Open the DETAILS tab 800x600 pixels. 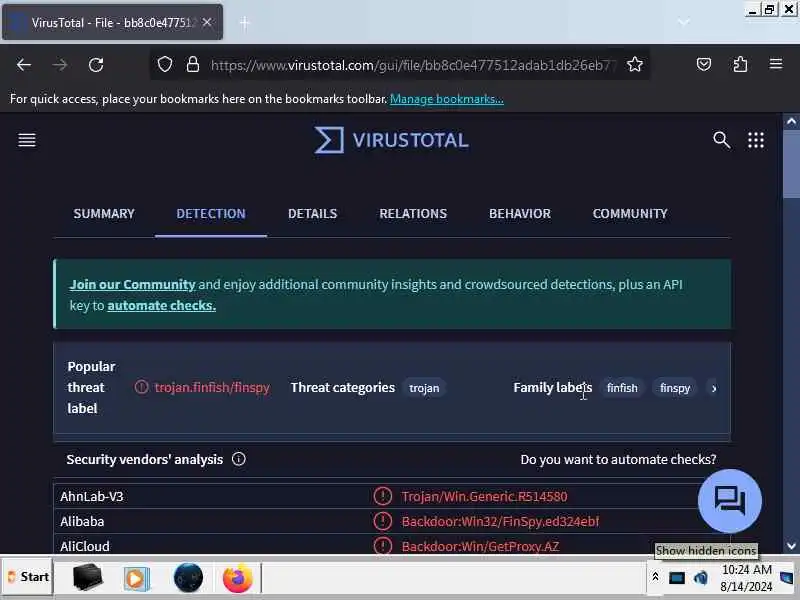[312, 214]
